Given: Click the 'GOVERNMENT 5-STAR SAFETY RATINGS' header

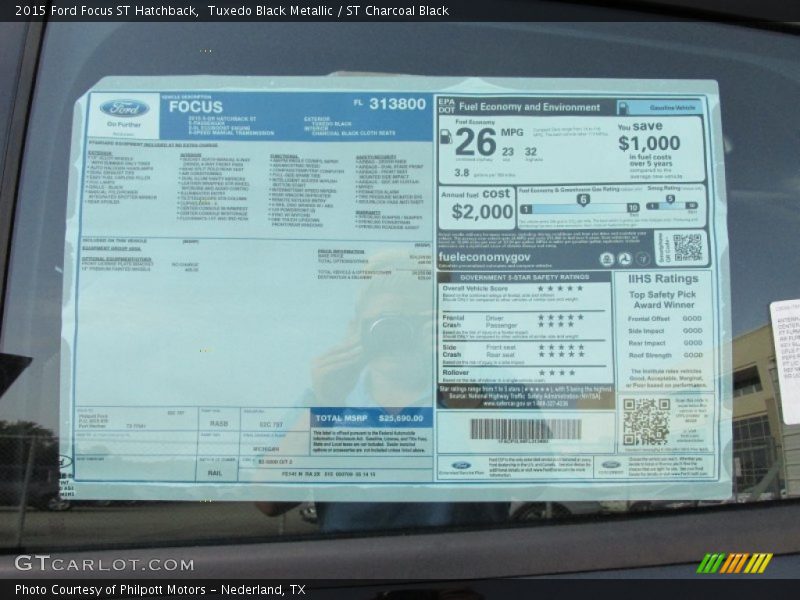Looking at the screenshot, I should coord(524,277).
